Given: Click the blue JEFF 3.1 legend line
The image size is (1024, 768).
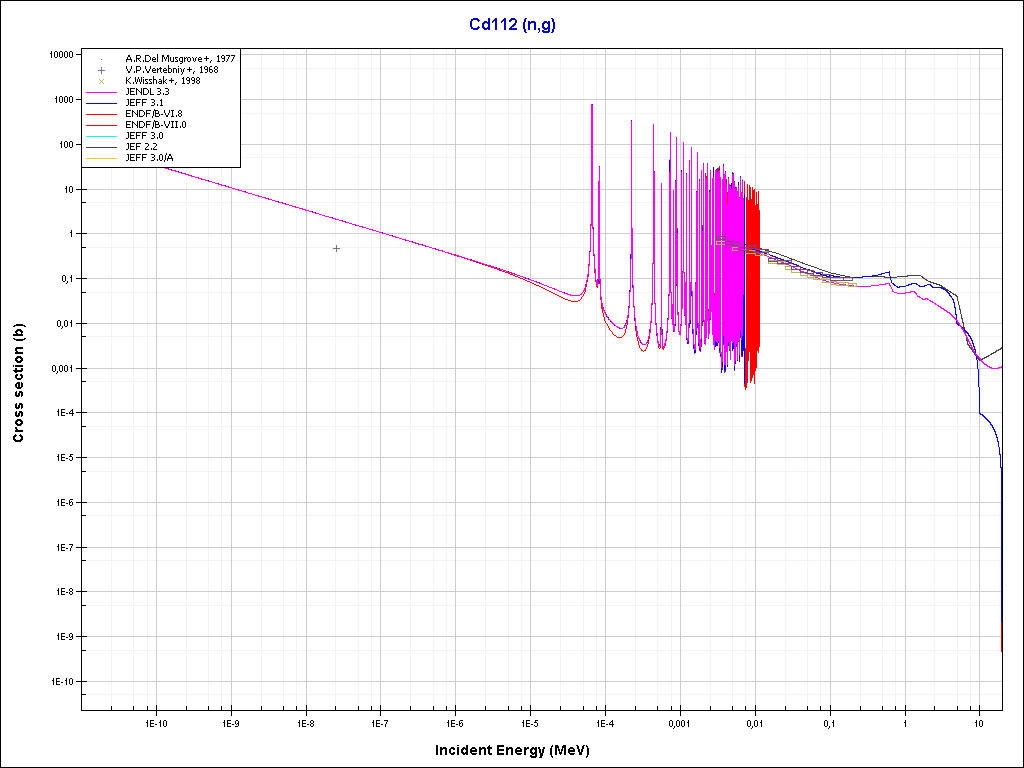Looking at the screenshot, I should [x=102, y=103].
